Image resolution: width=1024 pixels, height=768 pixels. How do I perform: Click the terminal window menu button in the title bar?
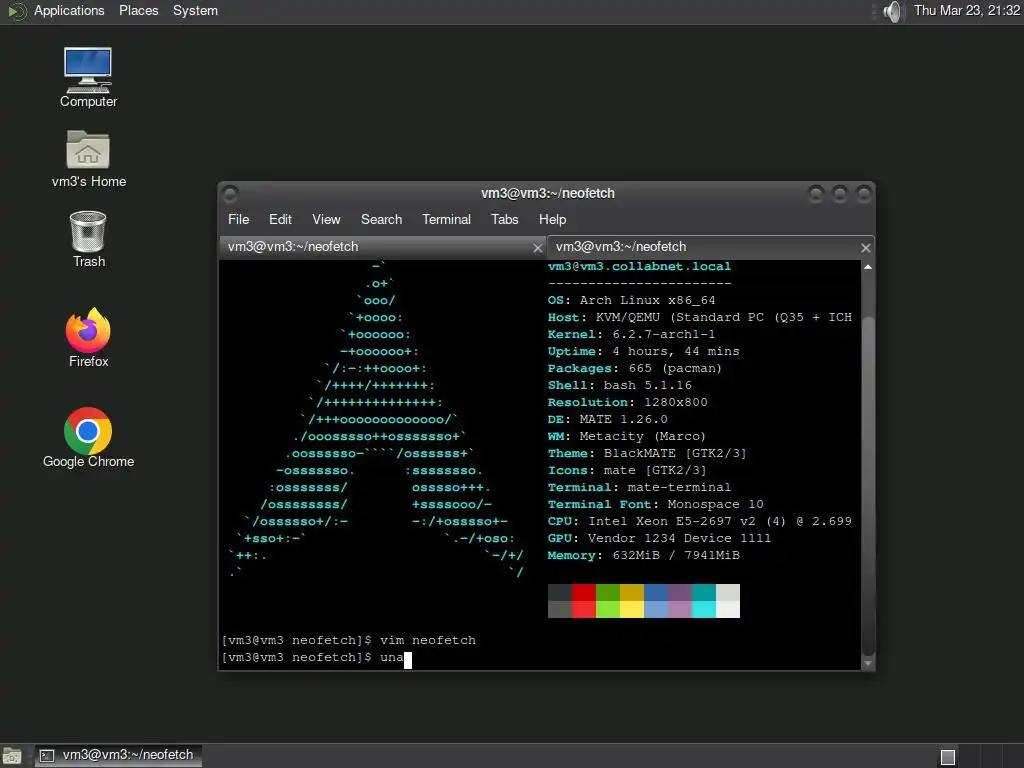(x=230, y=193)
